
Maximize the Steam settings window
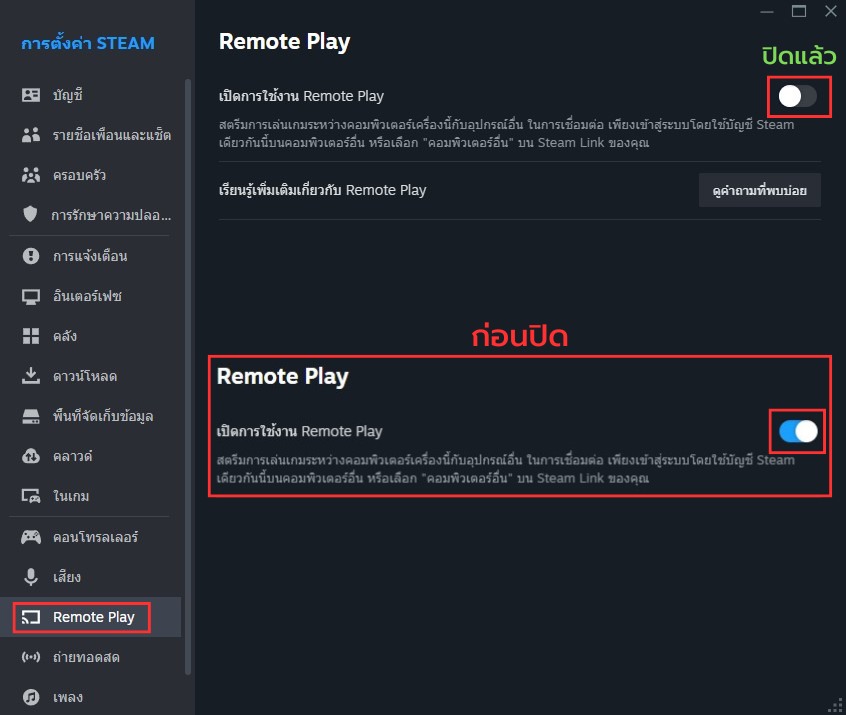798,11
